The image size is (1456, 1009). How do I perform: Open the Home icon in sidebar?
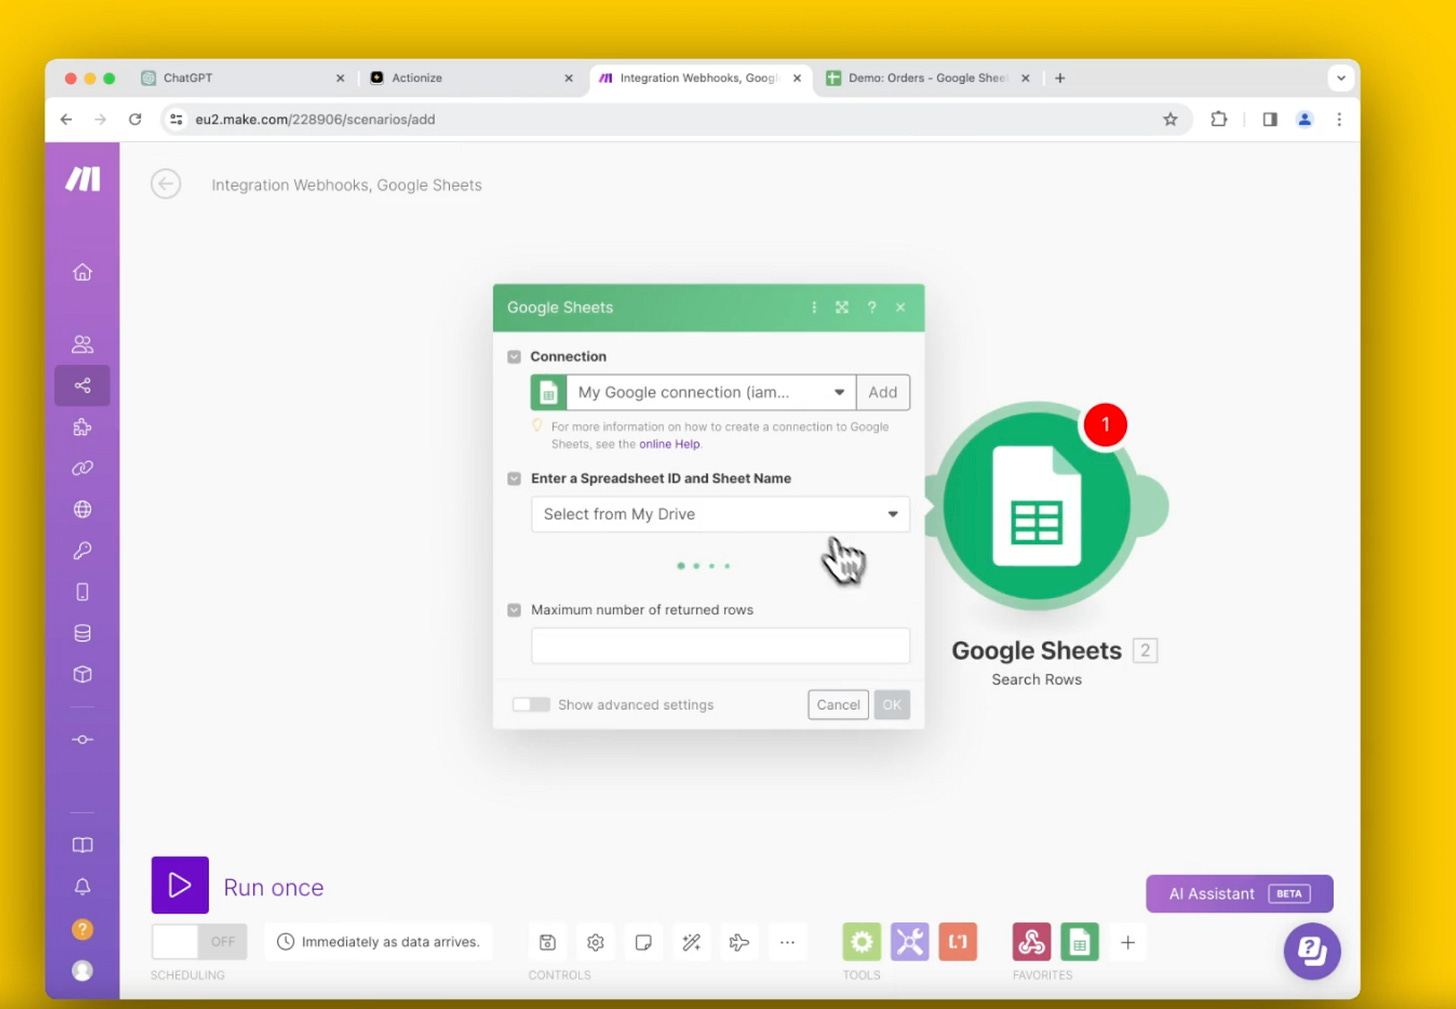coord(82,272)
